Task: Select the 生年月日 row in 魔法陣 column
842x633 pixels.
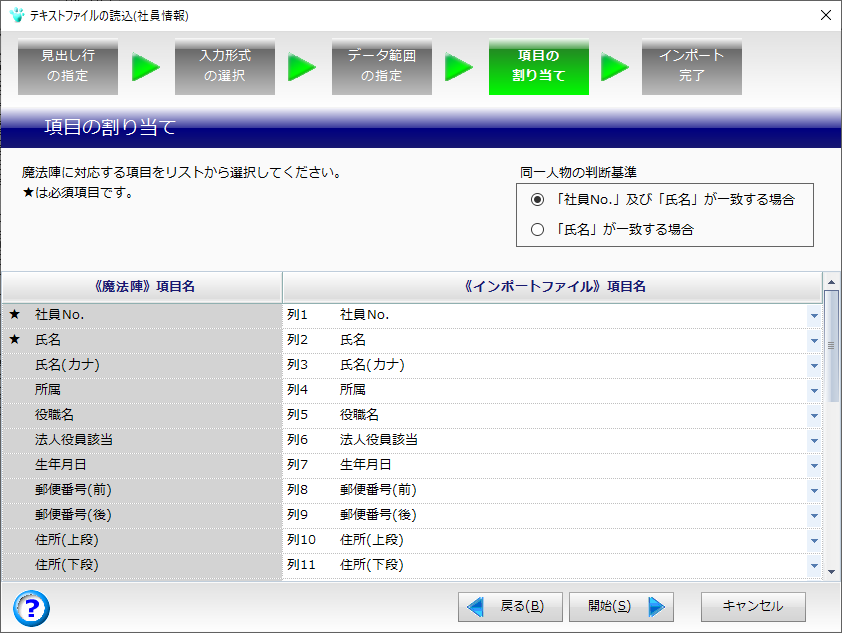Action: [142, 465]
